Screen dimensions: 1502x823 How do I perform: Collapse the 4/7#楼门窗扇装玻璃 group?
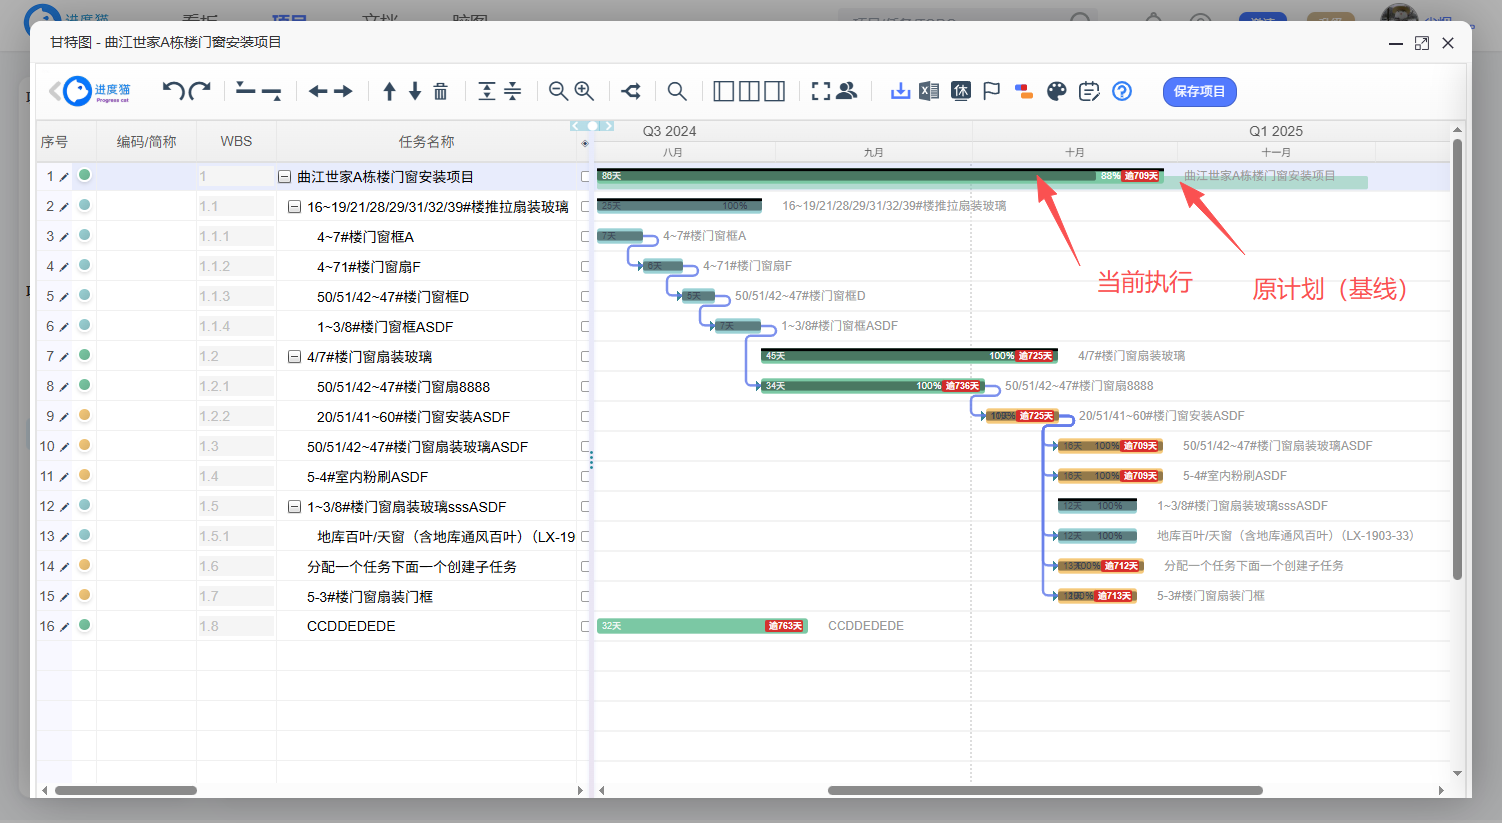pyautogui.click(x=294, y=357)
